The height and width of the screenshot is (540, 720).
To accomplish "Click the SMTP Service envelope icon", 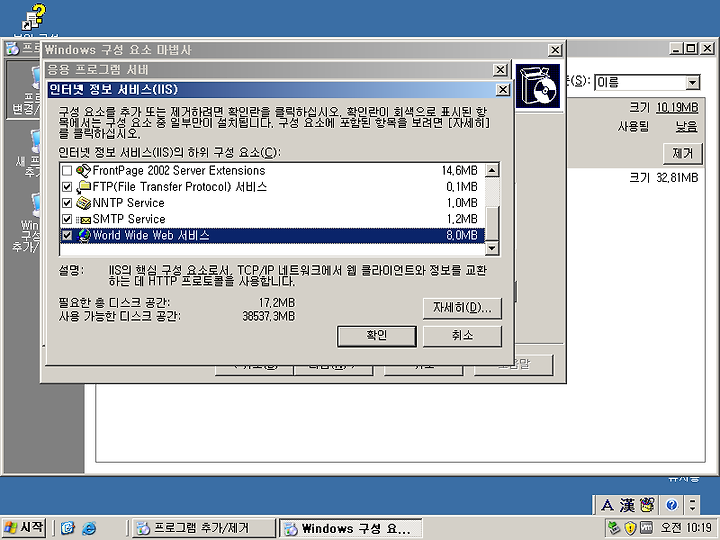I will pyautogui.click(x=83, y=219).
